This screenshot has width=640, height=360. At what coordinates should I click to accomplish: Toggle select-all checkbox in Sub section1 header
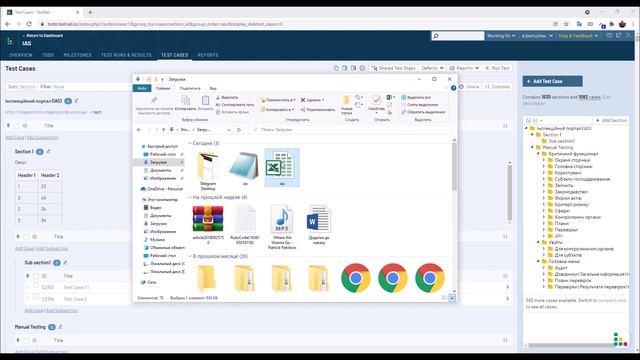pyautogui.click(x=36, y=276)
